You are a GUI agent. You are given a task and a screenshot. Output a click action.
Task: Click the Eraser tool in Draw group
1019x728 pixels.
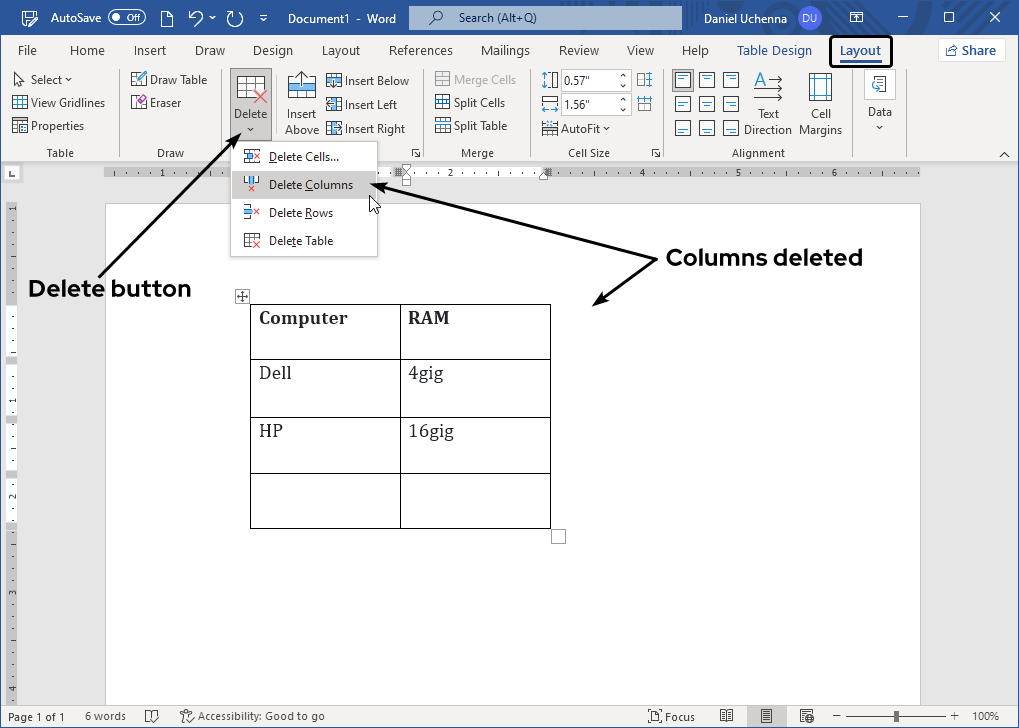[x=156, y=103]
